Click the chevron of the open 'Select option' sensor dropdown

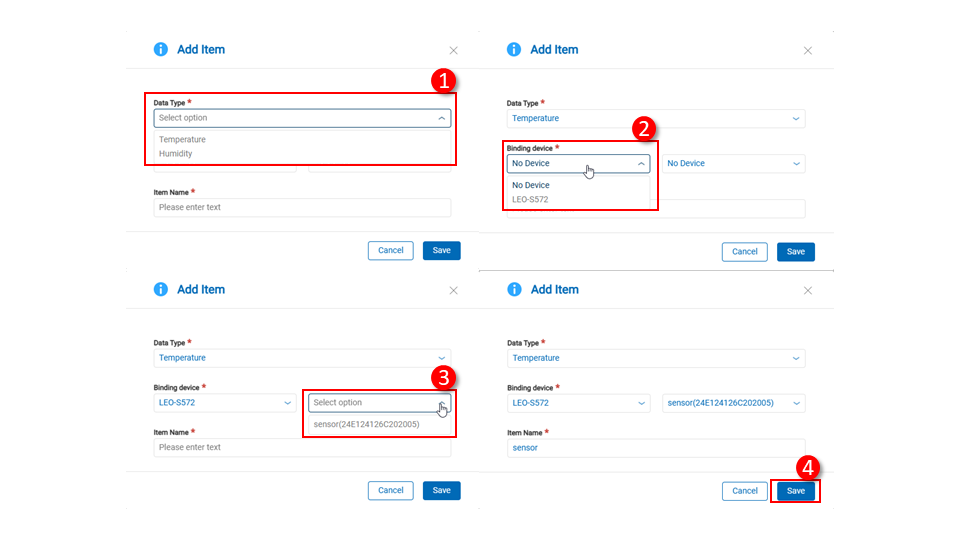[x=442, y=403]
